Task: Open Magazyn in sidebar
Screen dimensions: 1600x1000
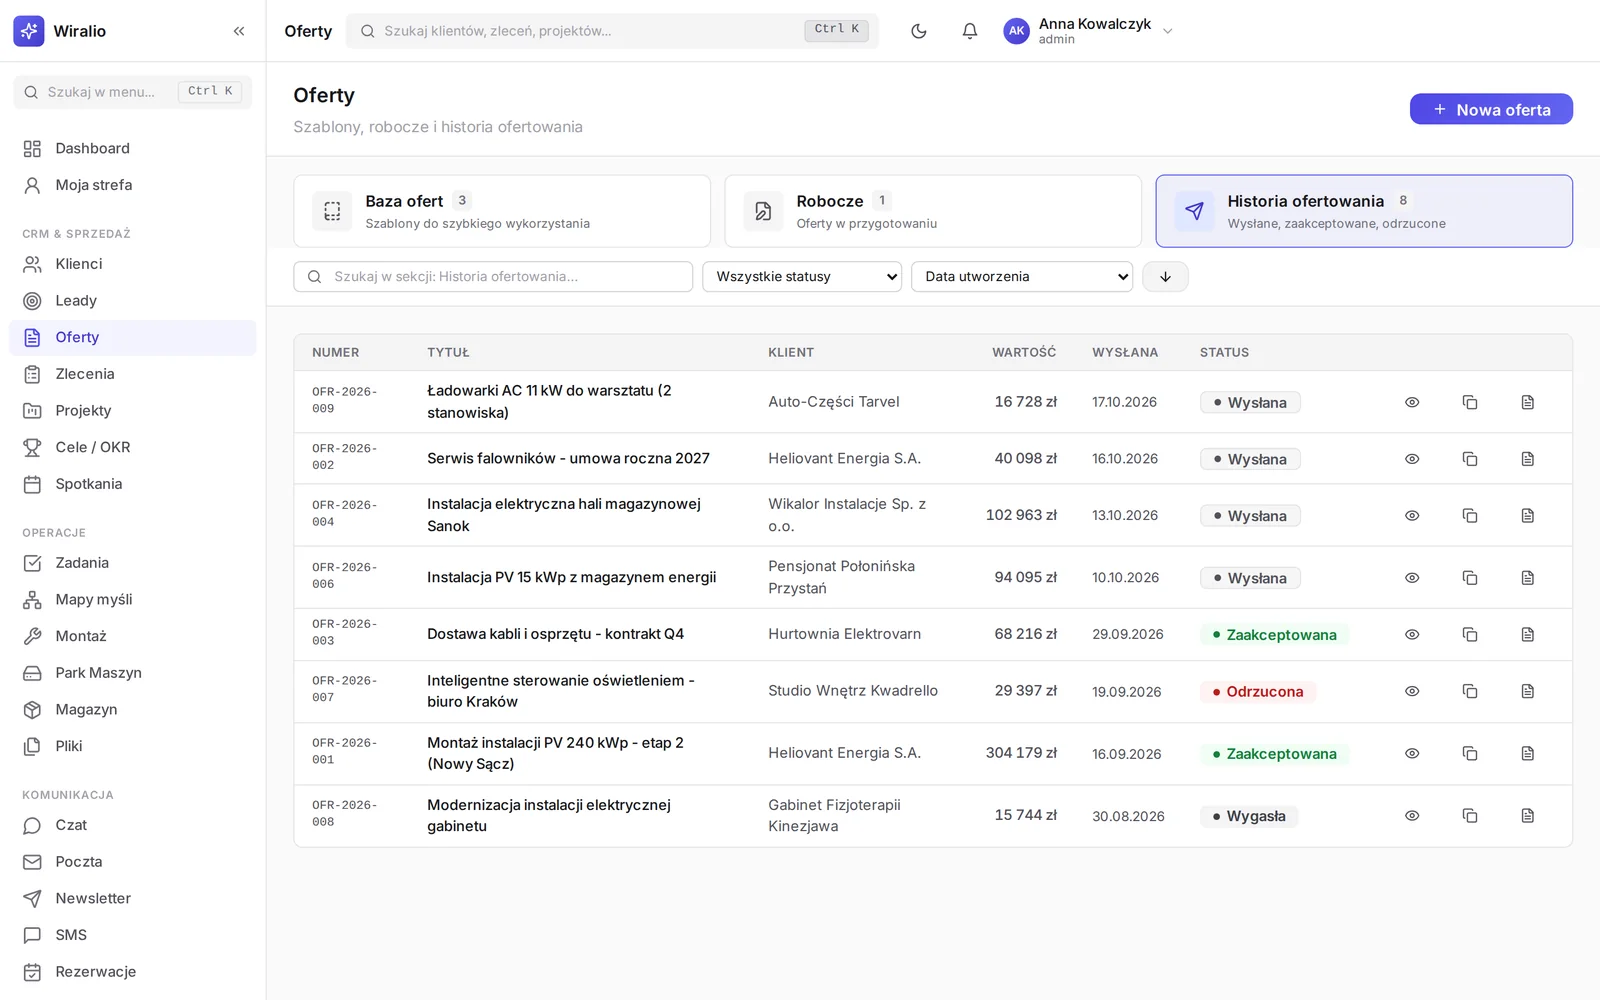Action: pos(132,710)
